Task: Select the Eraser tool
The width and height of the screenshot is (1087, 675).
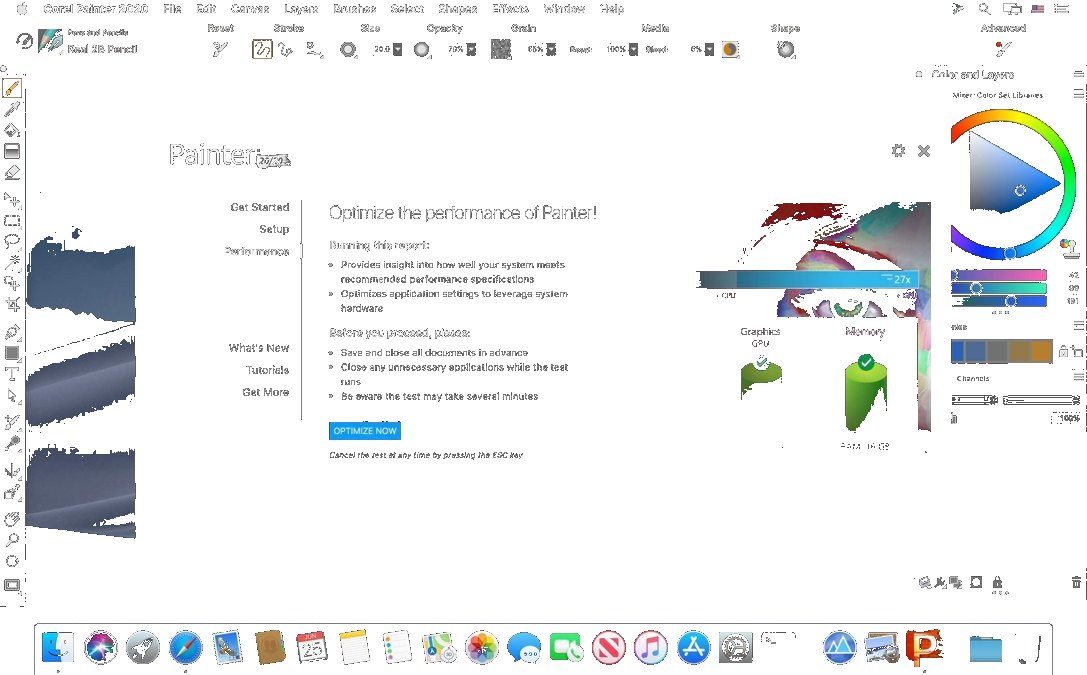Action: [12, 172]
